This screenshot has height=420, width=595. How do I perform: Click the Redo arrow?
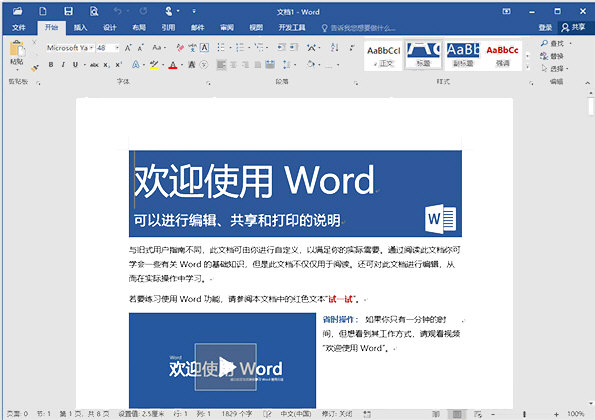143,11
